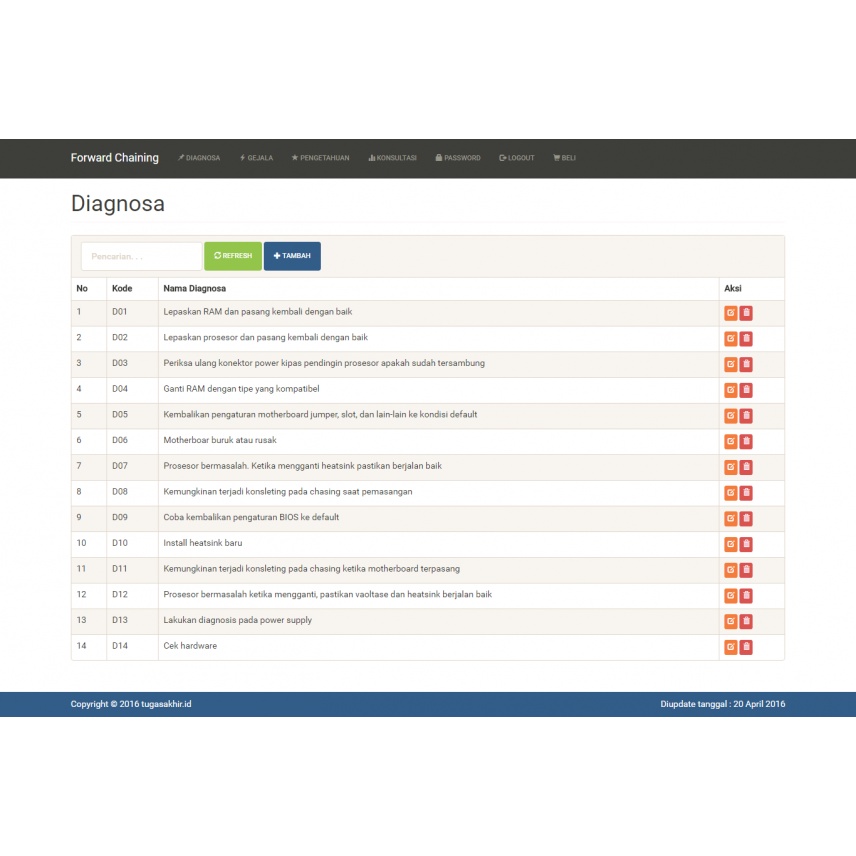Delete the D12 diagnosis entry
The height and width of the screenshot is (856, 856).
pos(746,596)
